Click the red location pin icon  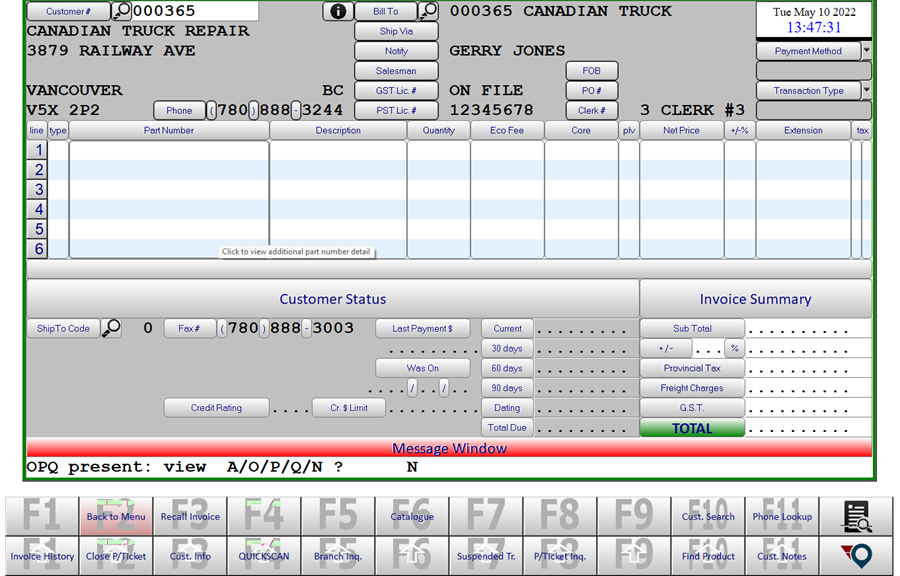[856, 556]
